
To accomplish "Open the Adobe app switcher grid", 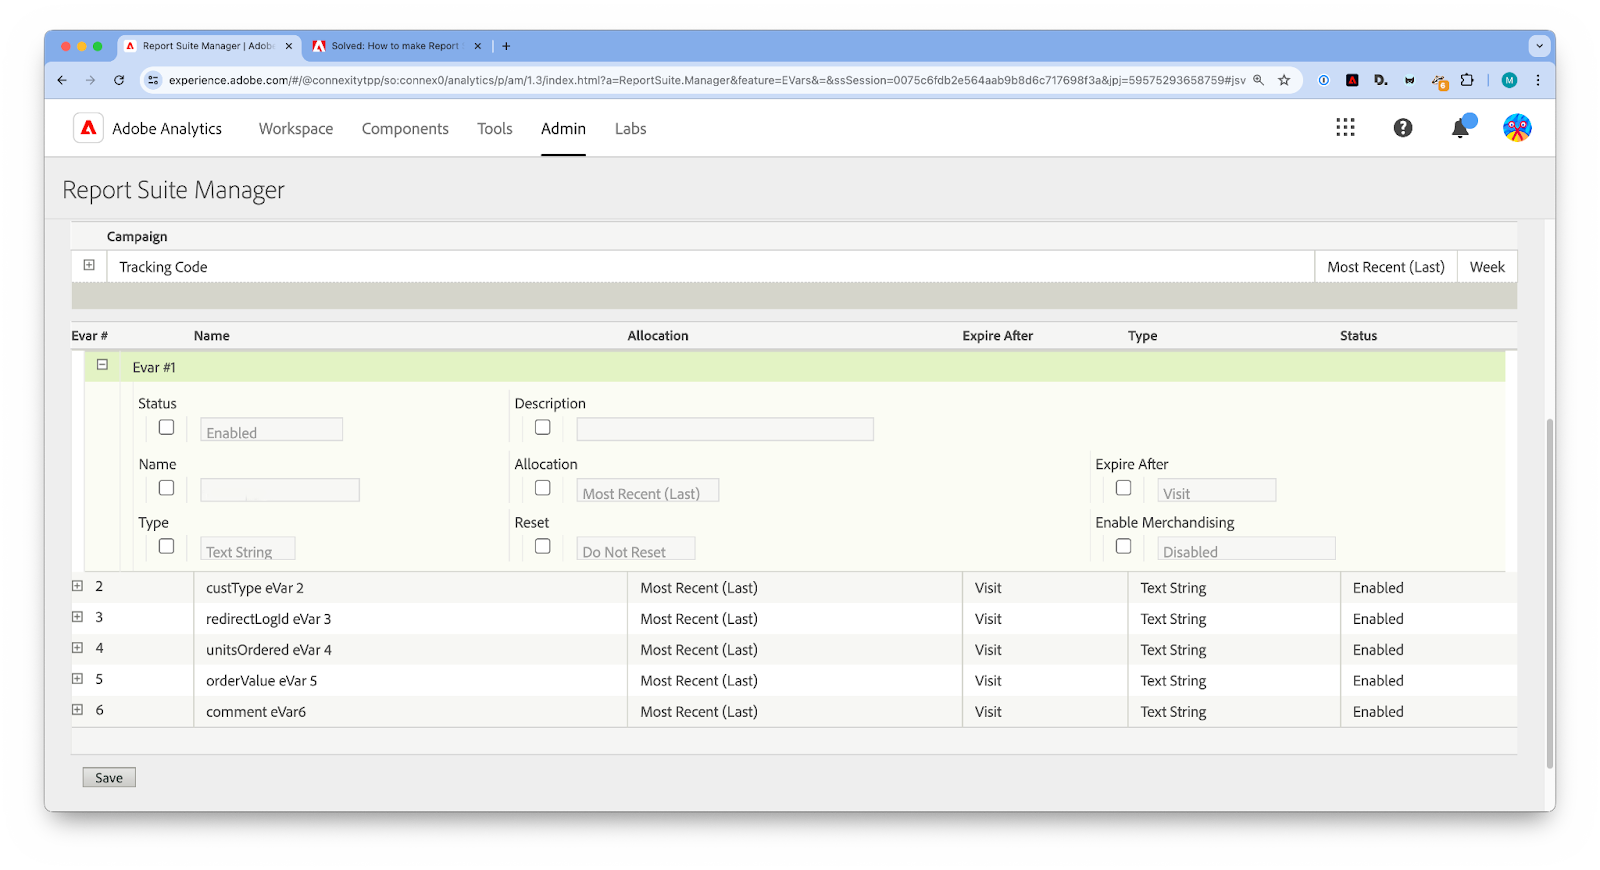I will click(1345, 128).
